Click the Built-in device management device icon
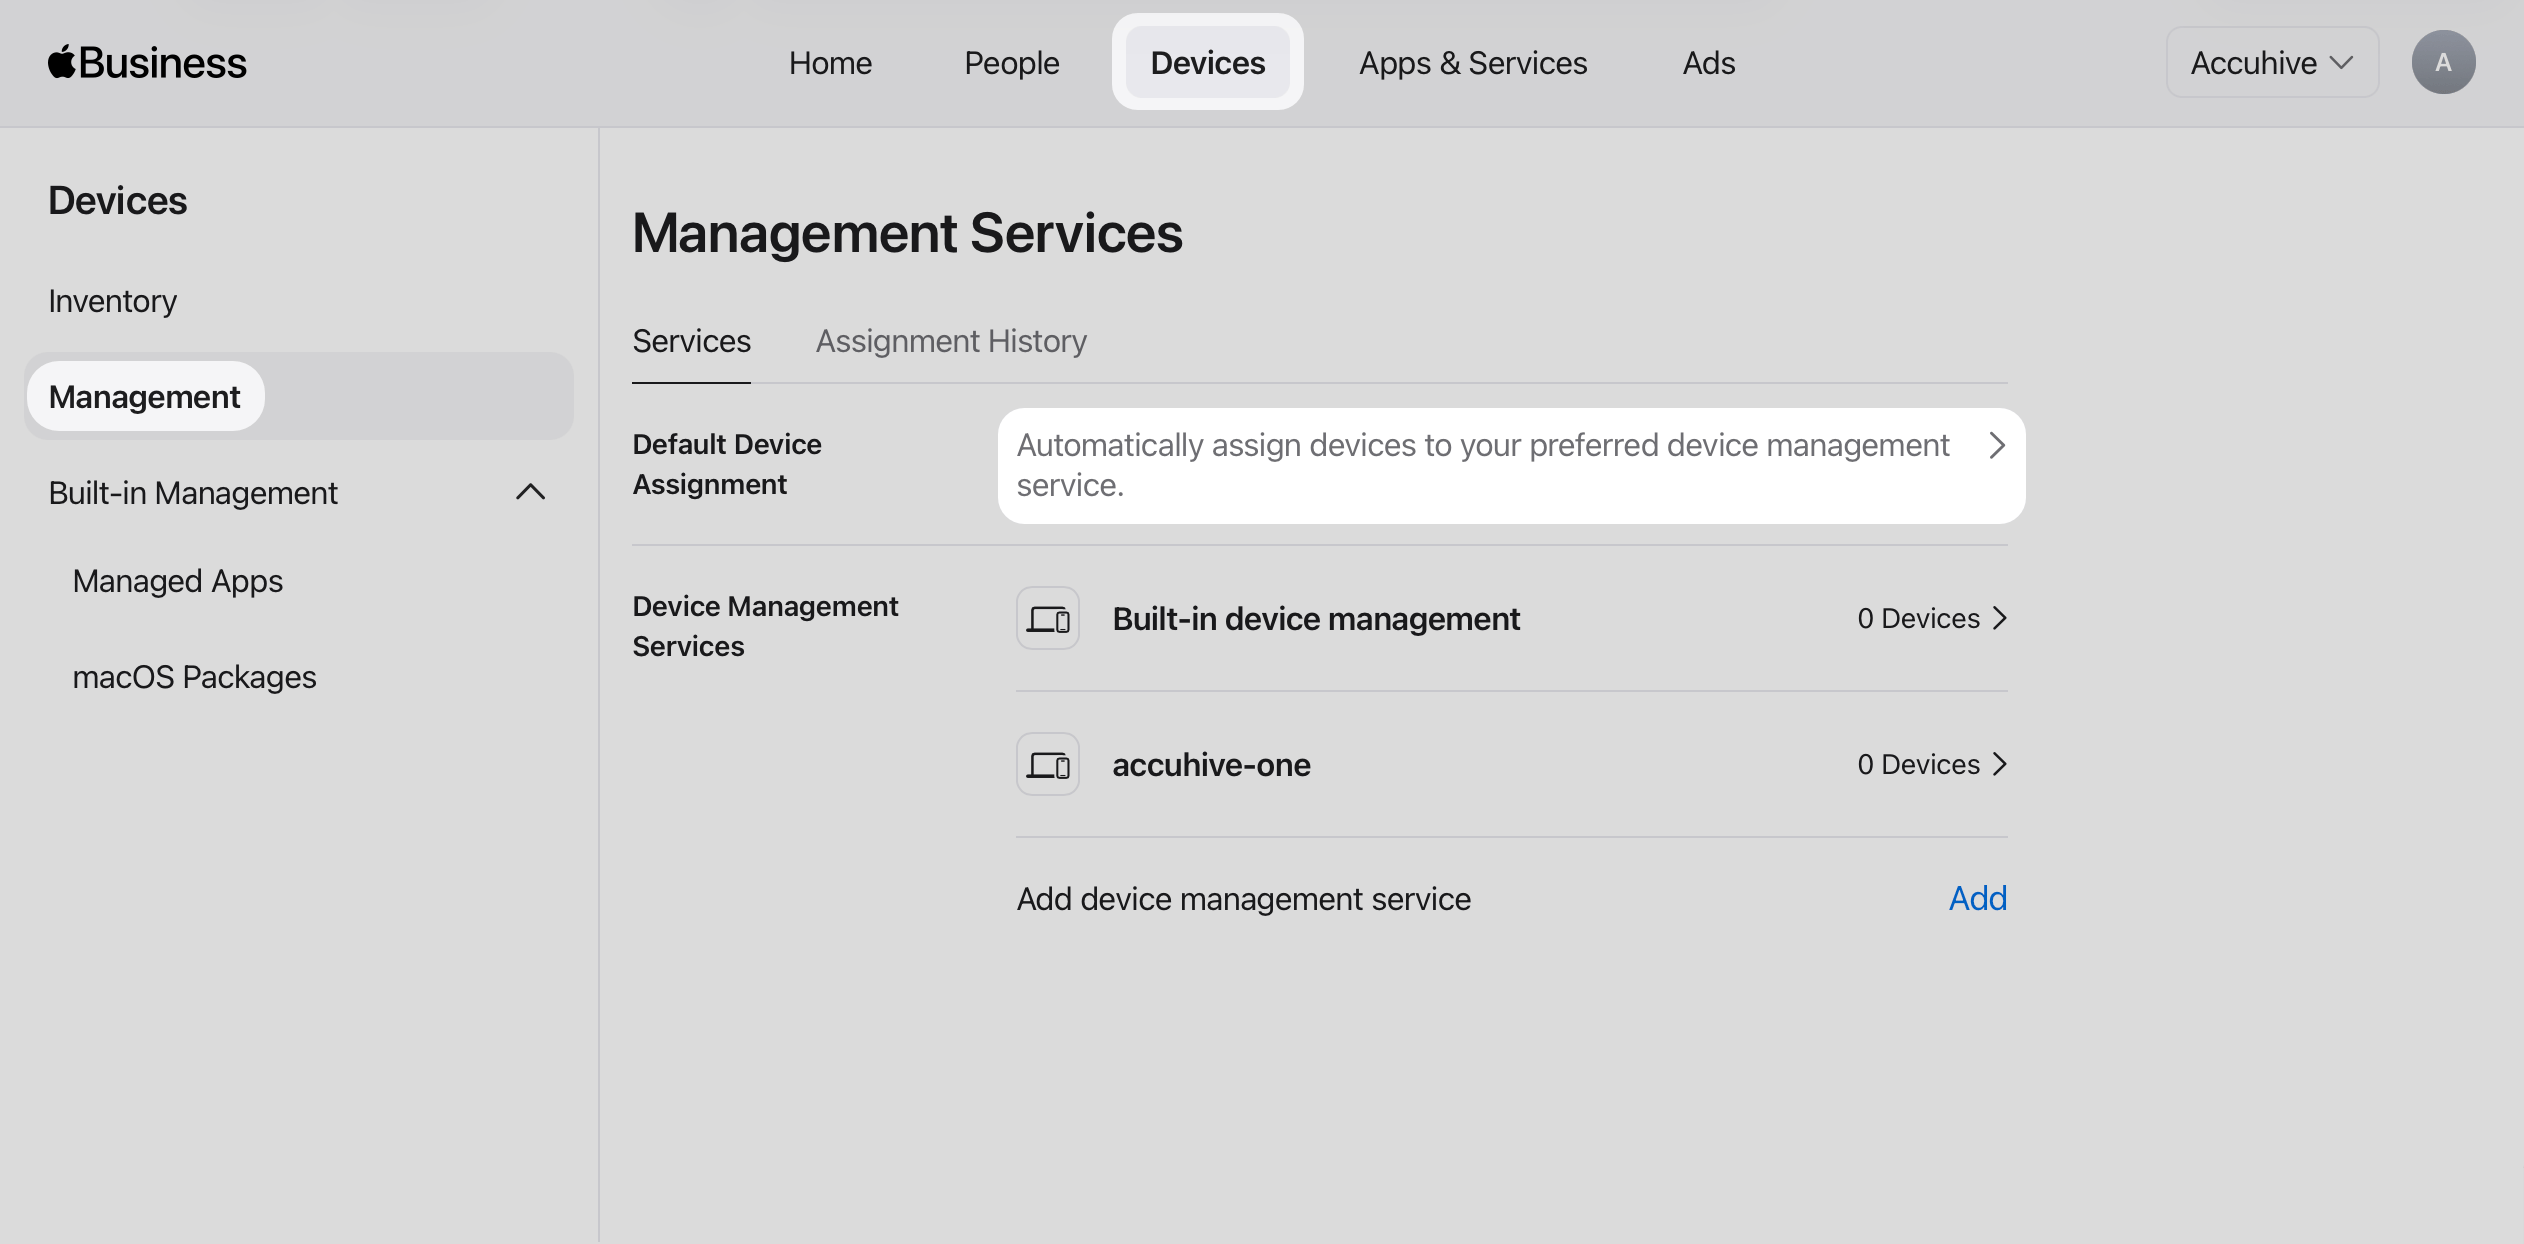The width and height of the screenshot is (2524, 1244). (1048, 618)
